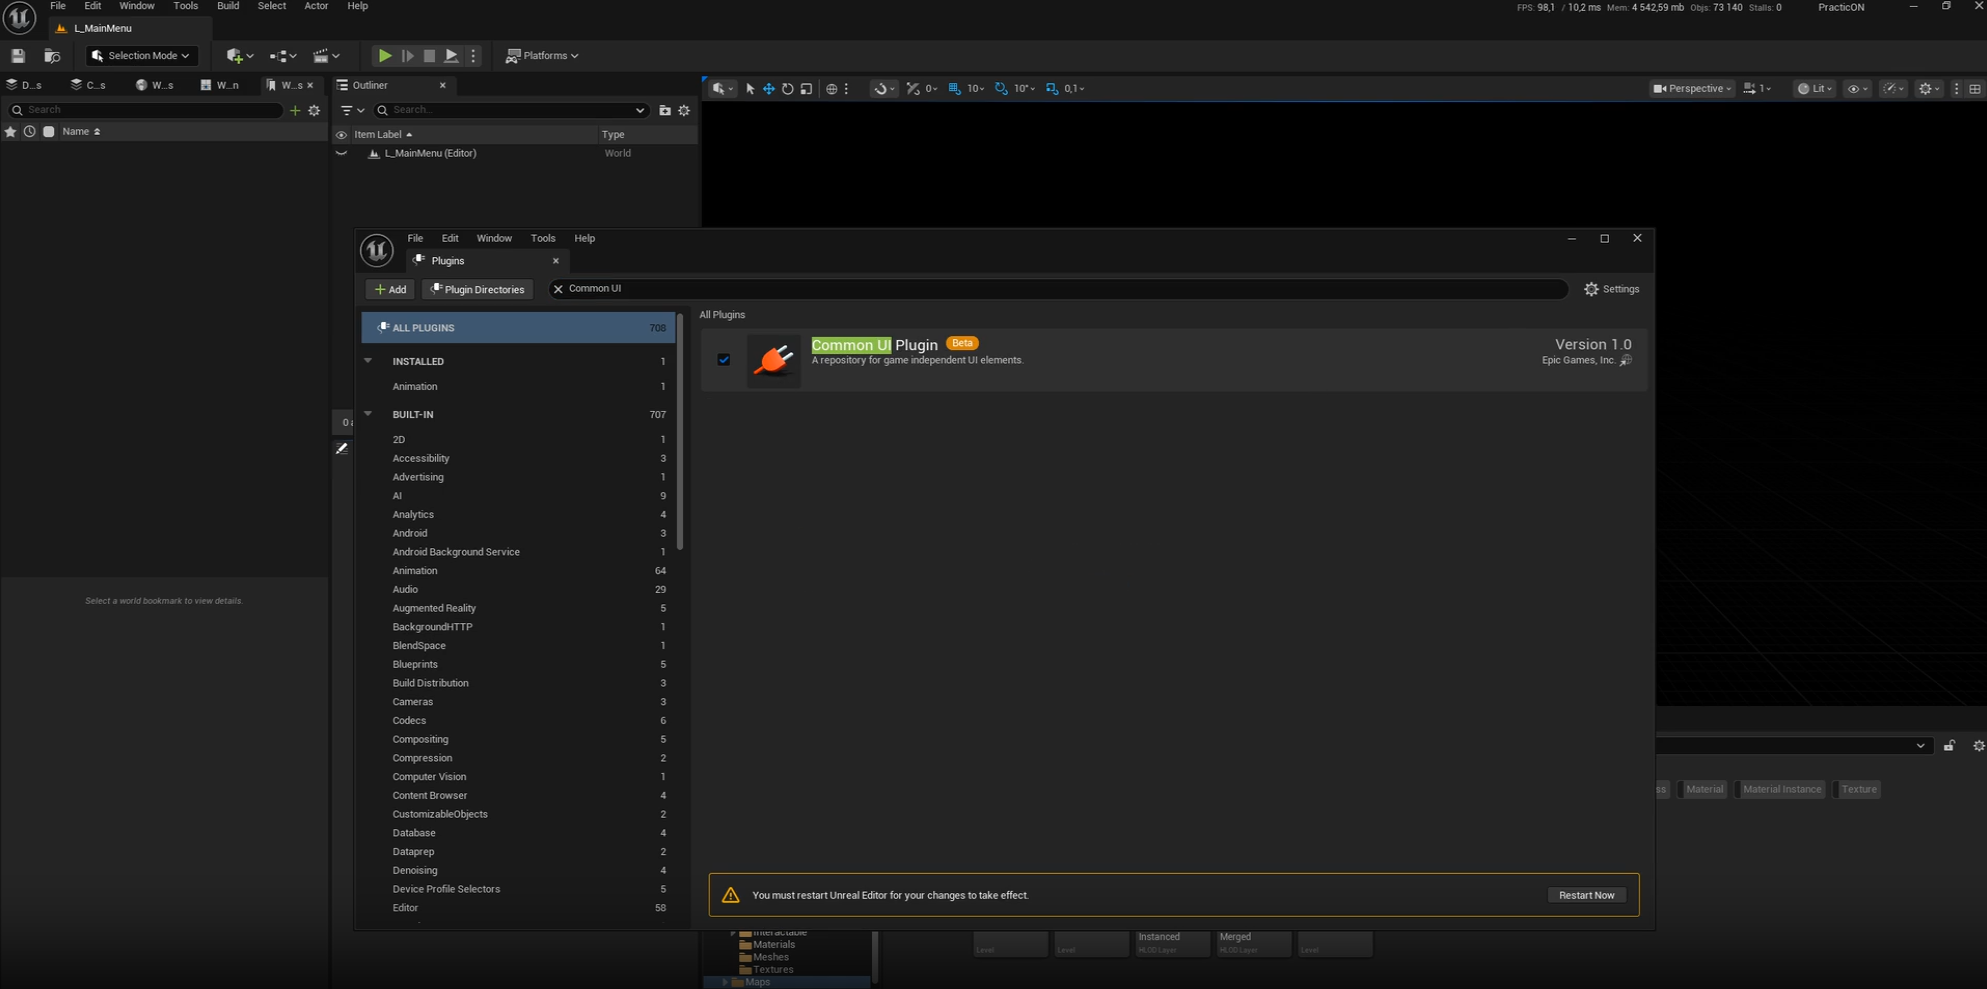The height and width of the screenshot is (989, 1987).
Task: Open the Build menu in main menu bar
Action: tap(228, 6)
